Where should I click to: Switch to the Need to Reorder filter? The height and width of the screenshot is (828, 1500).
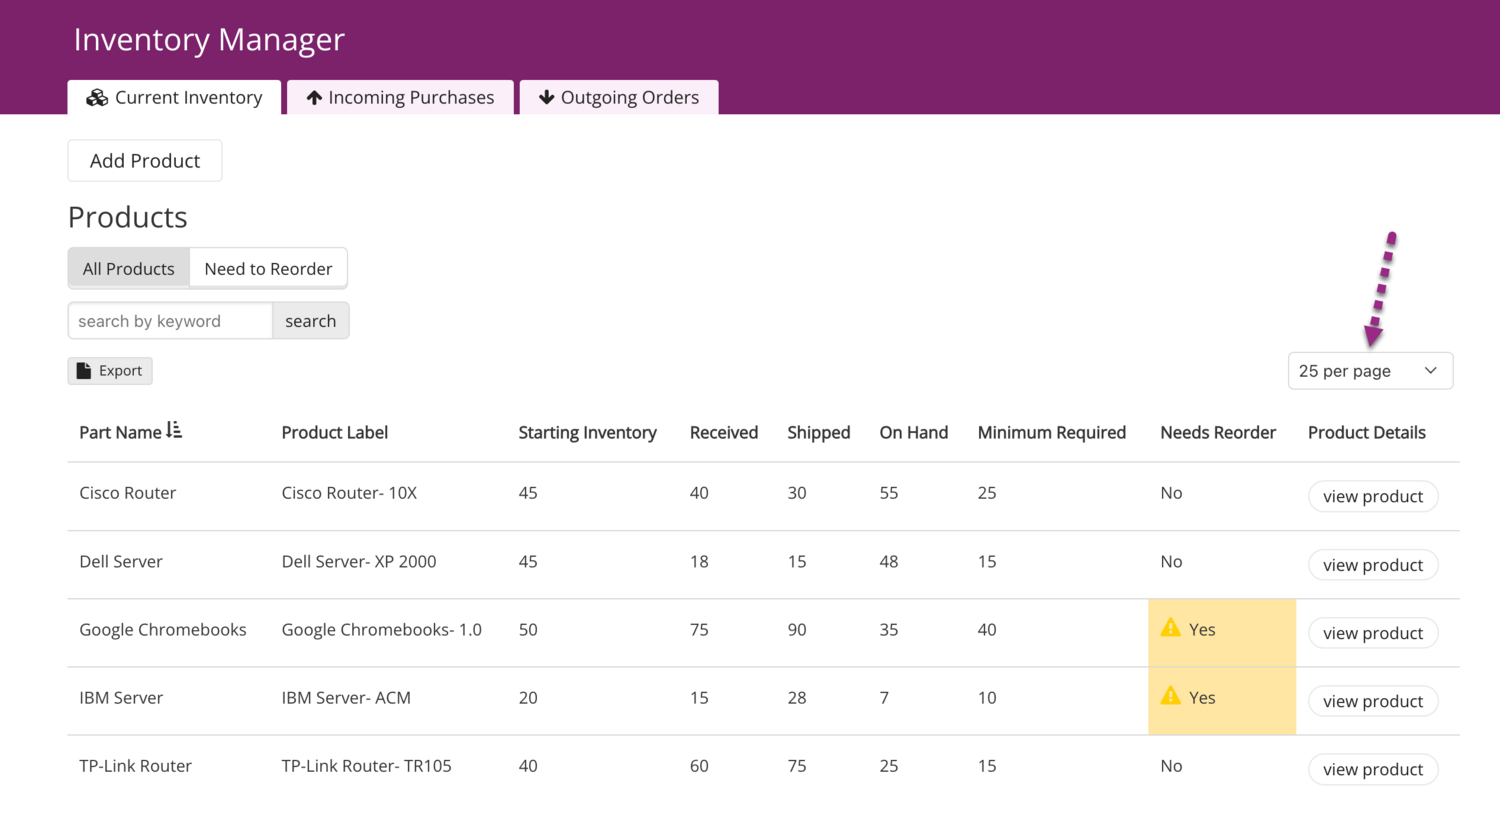(268, 269)
